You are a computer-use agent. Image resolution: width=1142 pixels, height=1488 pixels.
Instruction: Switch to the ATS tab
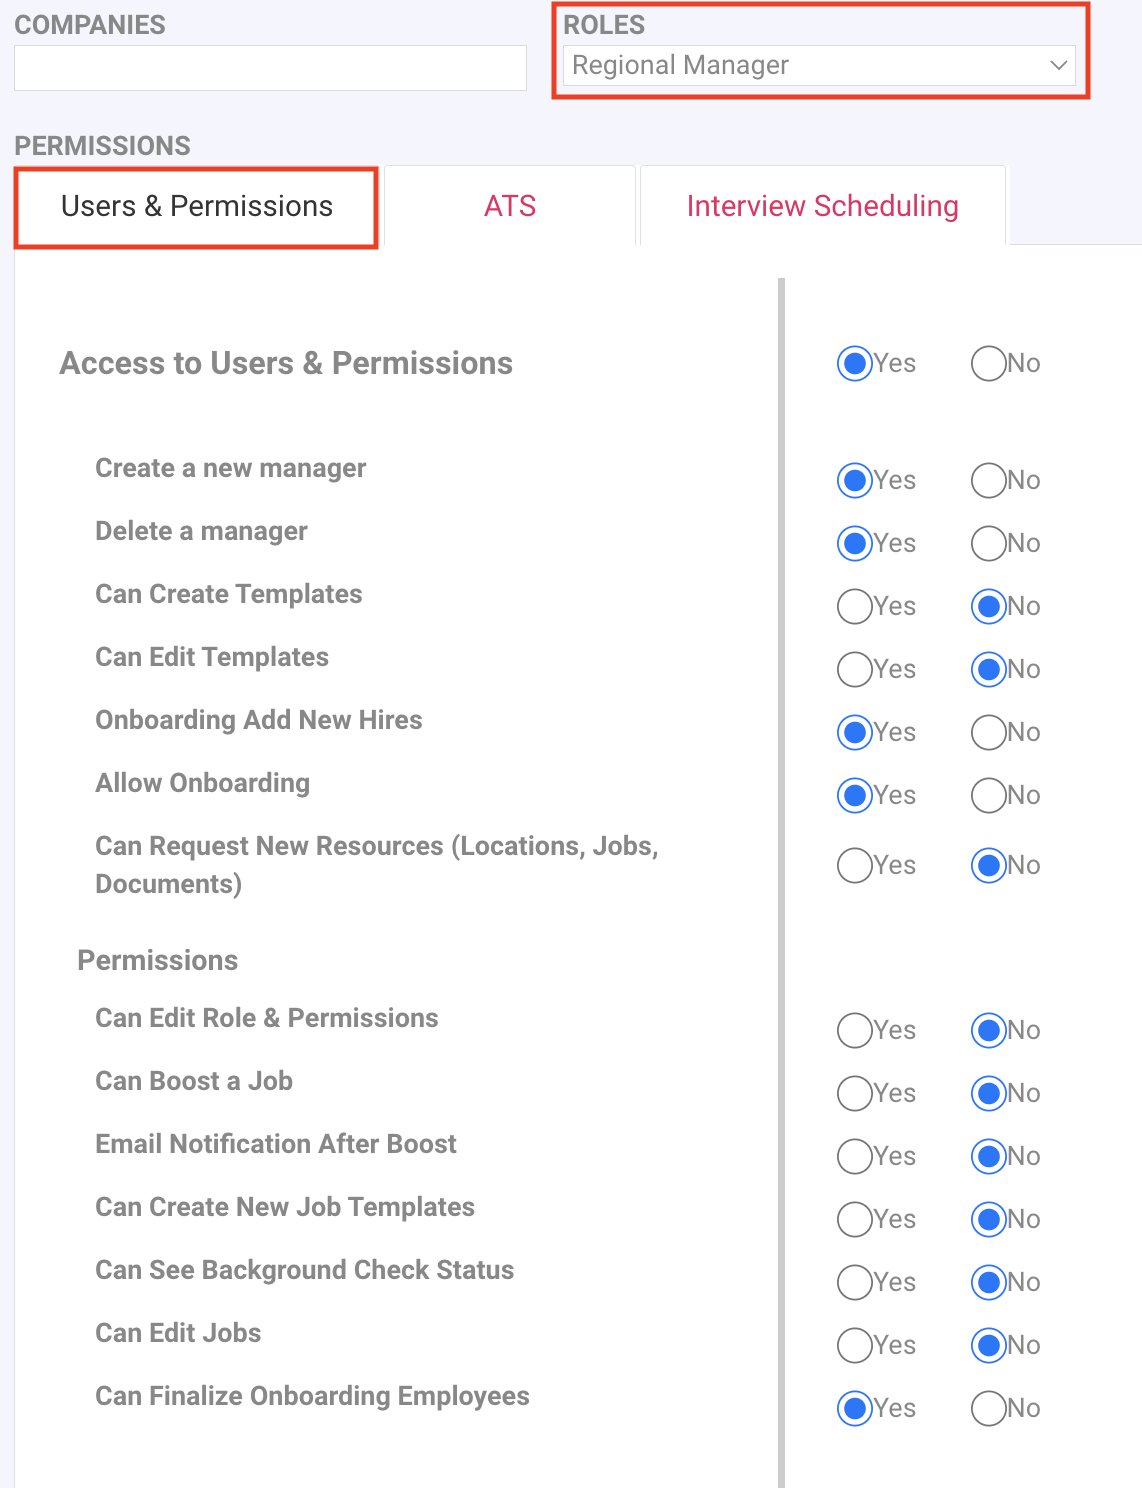point(510,206)
